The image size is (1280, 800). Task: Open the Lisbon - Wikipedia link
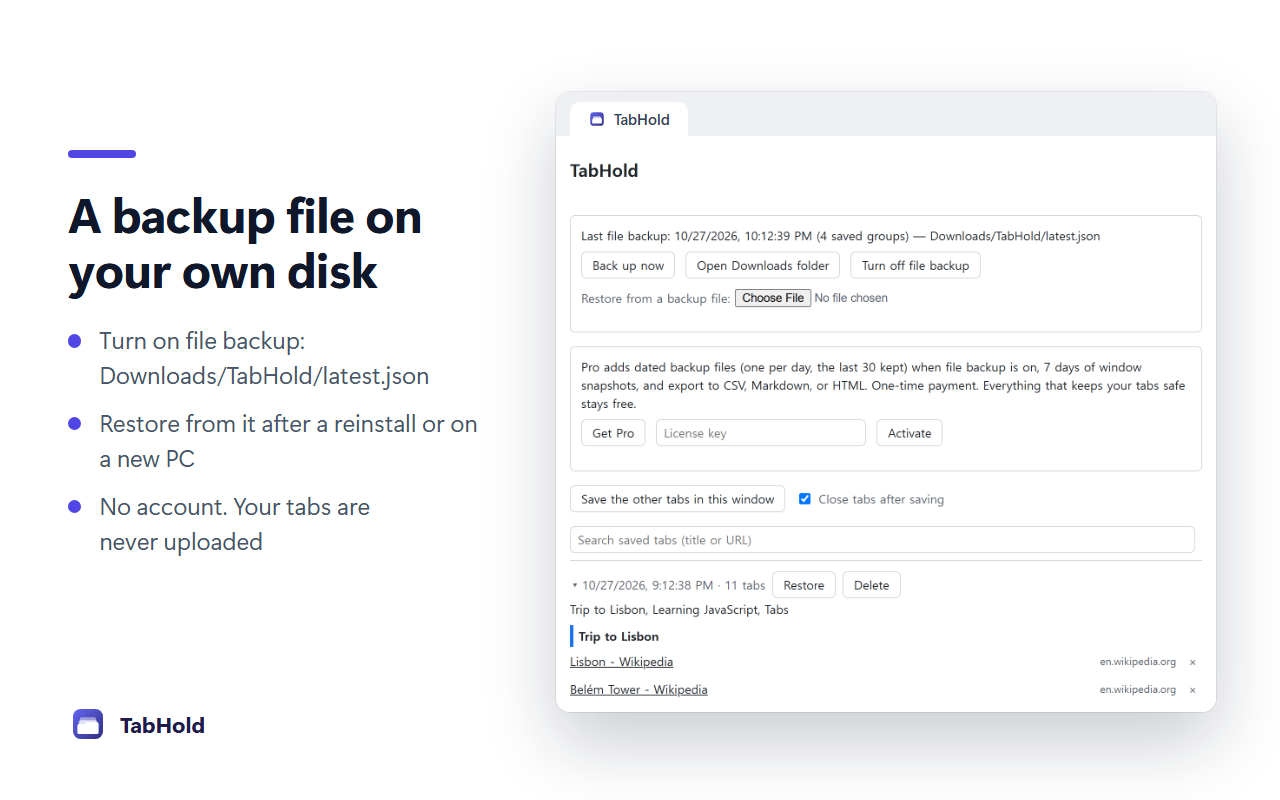621,662
